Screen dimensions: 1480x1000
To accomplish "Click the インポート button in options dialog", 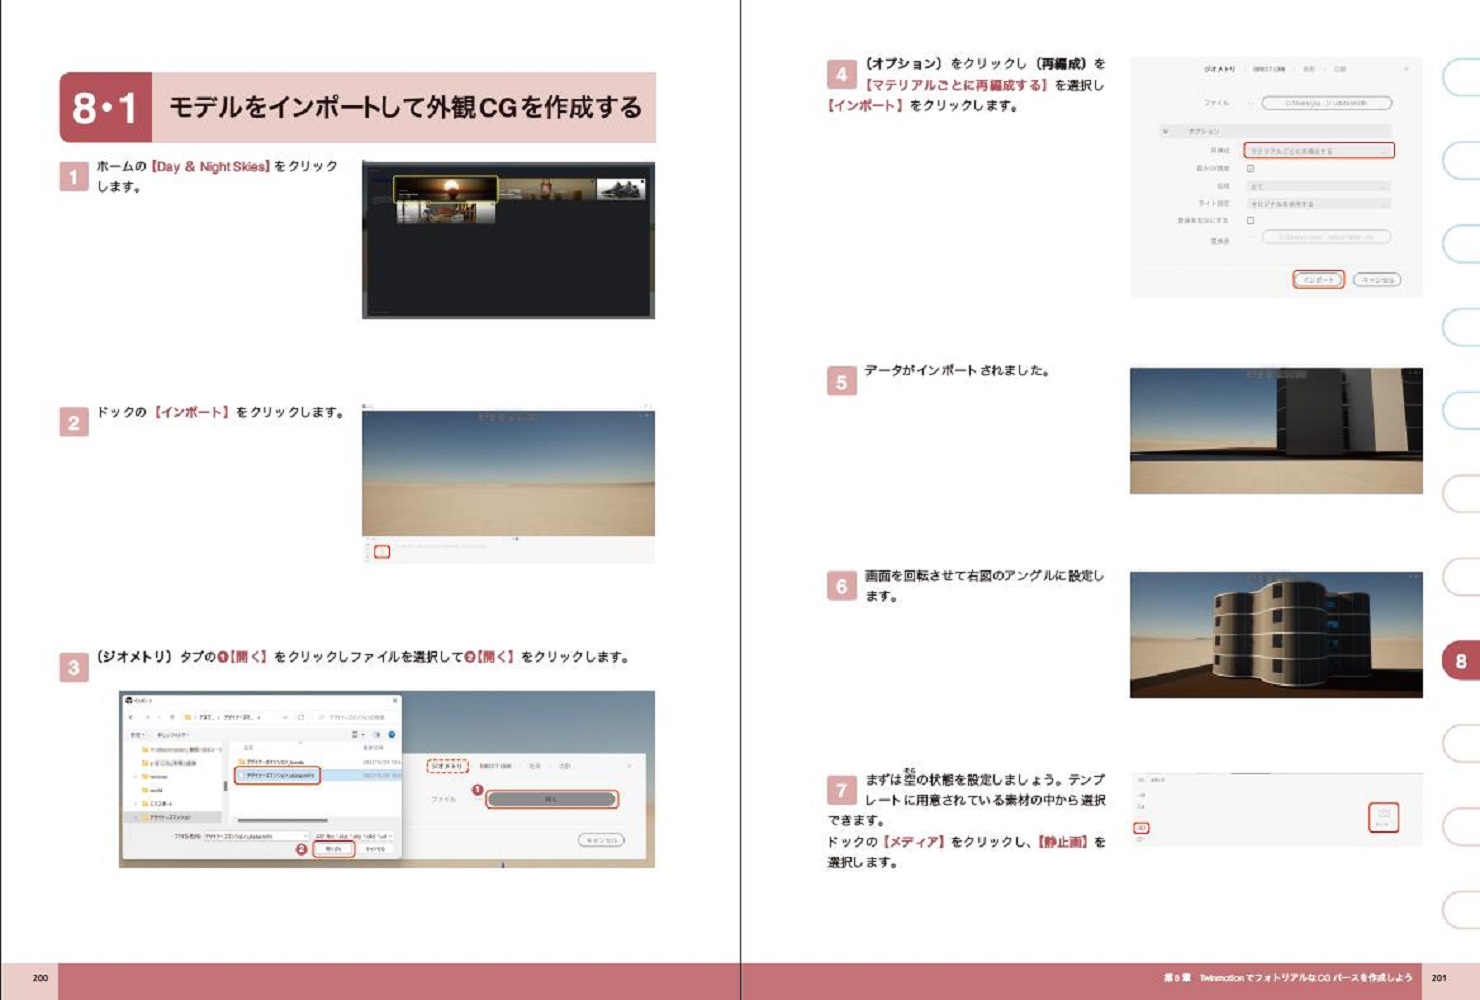I will (x=1317, y=280).
